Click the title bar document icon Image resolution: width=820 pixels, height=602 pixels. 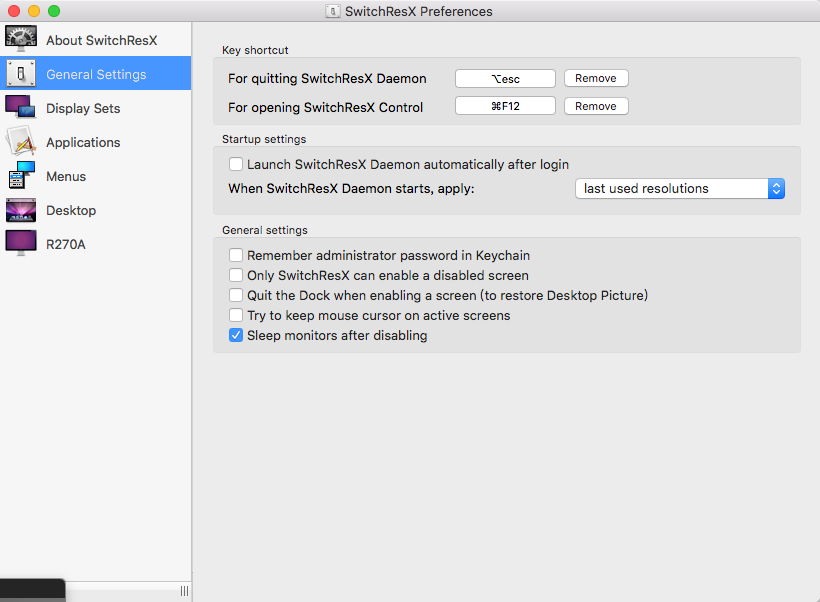coord(333,11)
